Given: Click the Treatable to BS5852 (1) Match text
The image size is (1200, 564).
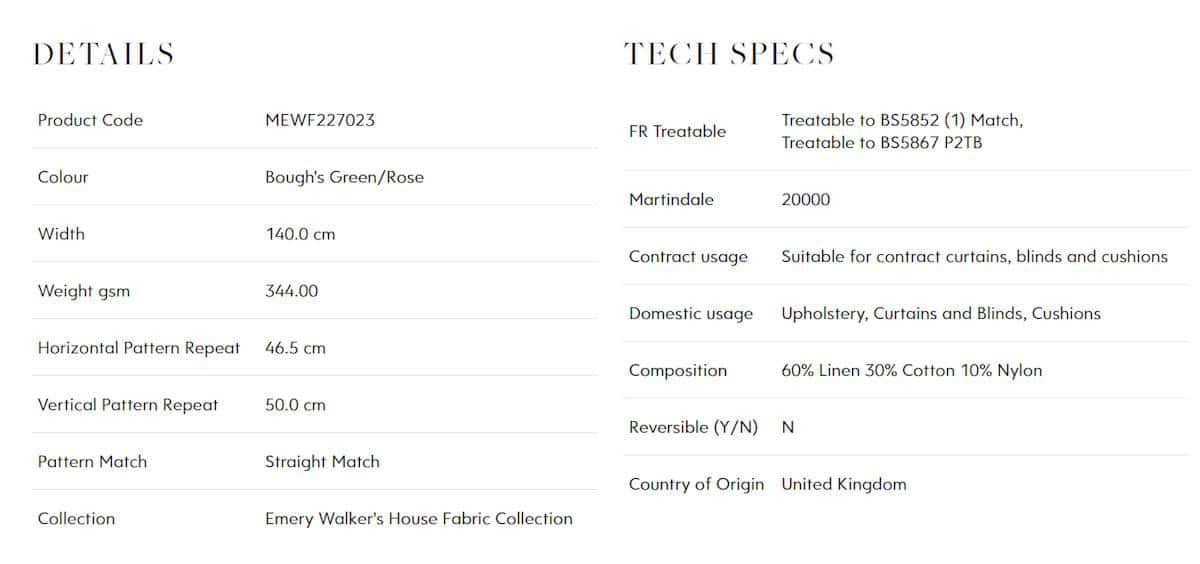Looking at the screenshot, I should pyautogui.click(x=902, y=120).
